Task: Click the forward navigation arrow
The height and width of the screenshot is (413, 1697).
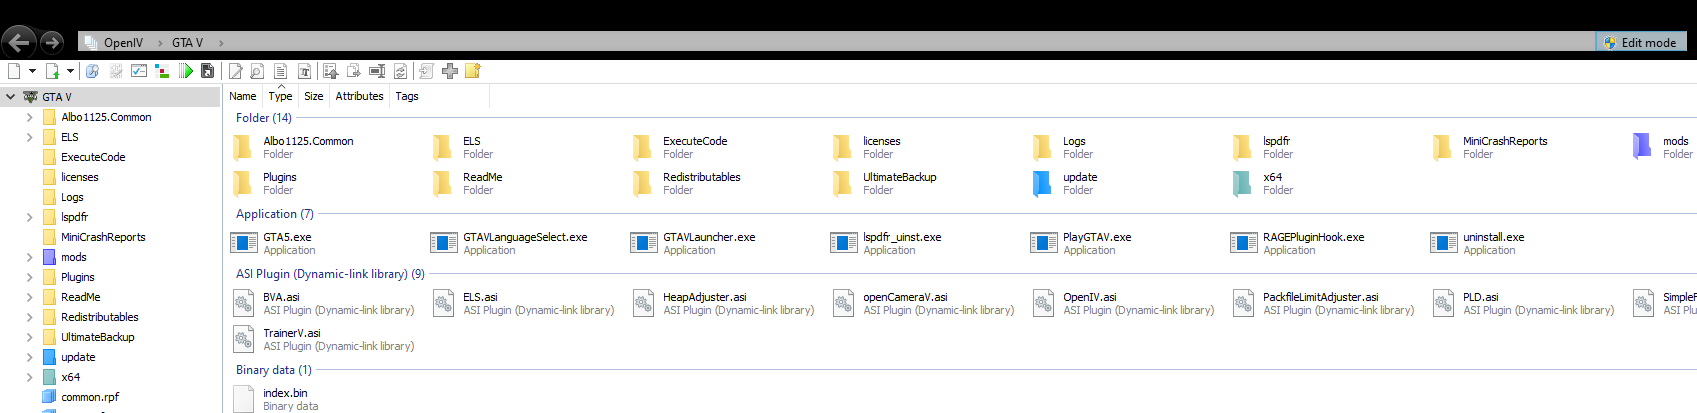Action: coord(51,42)
